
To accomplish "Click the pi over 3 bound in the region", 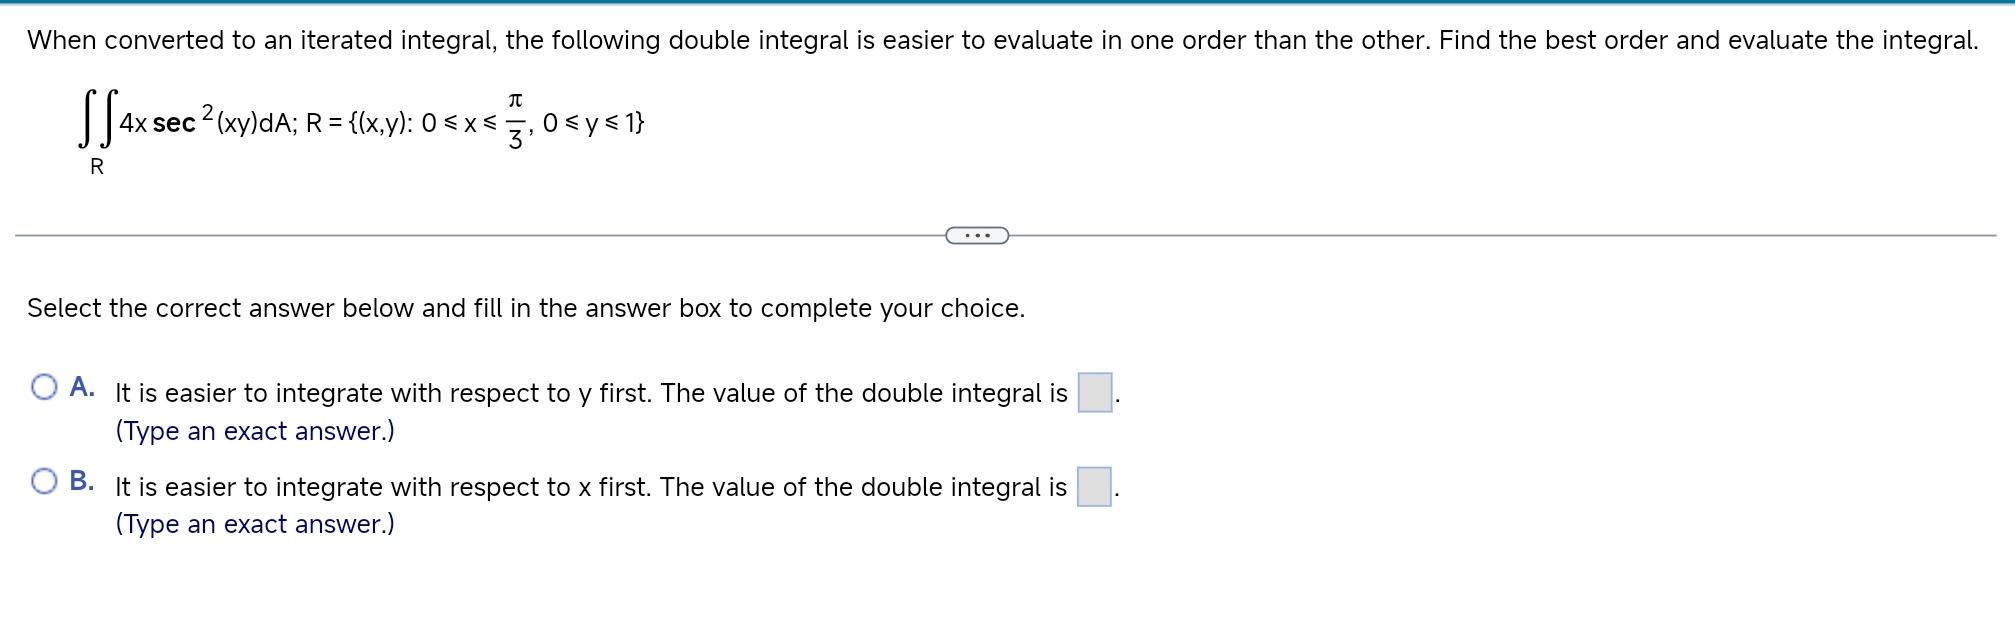I will point(516,118).
